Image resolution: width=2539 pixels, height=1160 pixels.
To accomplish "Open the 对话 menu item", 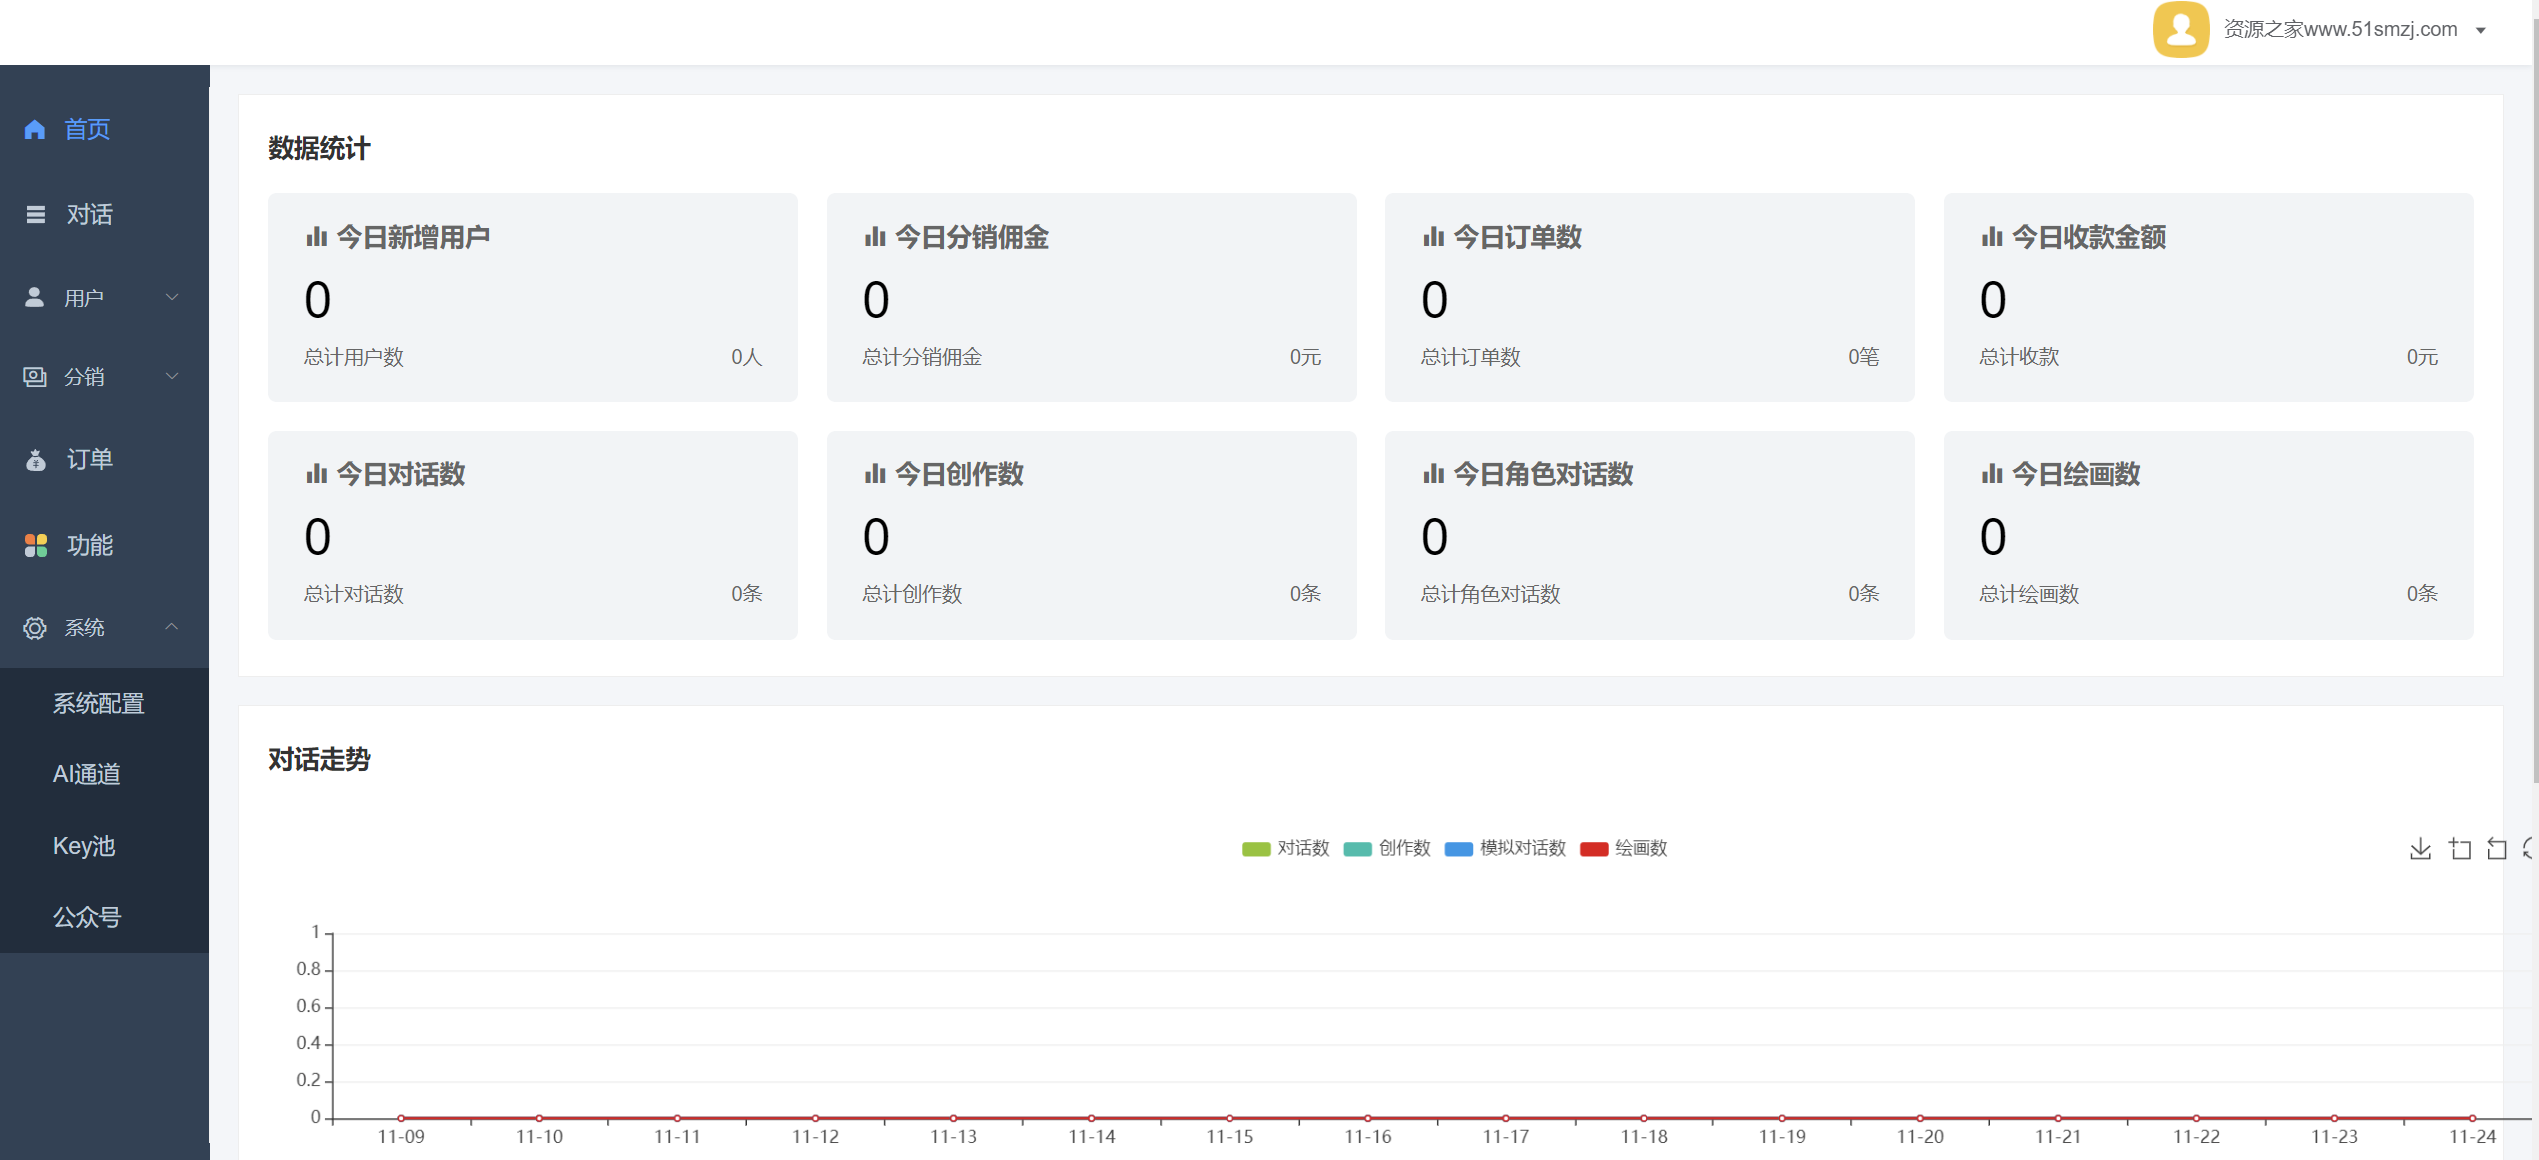I will click(104, 214).
